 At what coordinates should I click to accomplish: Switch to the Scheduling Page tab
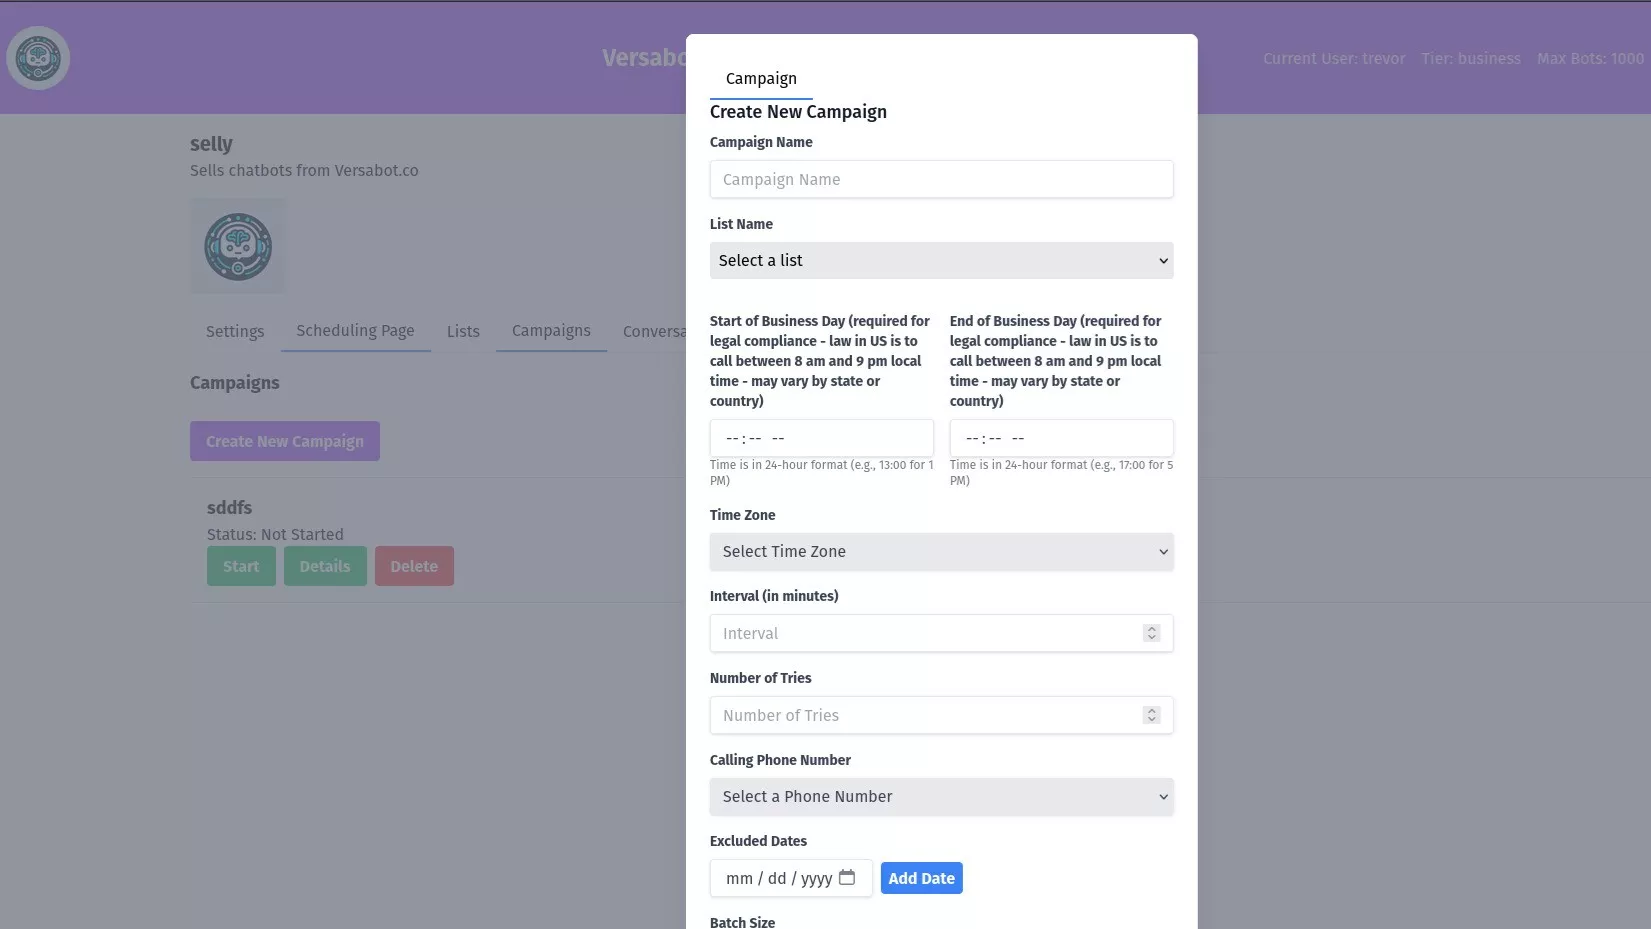click(355, 331)
